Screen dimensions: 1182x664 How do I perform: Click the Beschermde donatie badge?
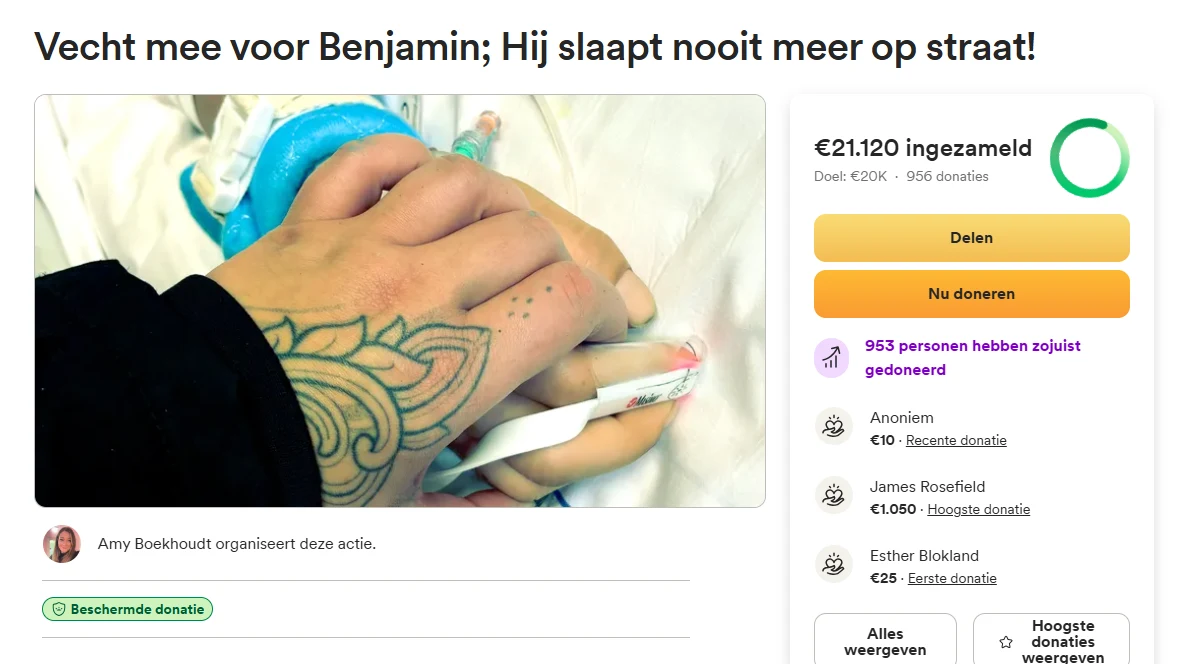(x=127, y=608)
